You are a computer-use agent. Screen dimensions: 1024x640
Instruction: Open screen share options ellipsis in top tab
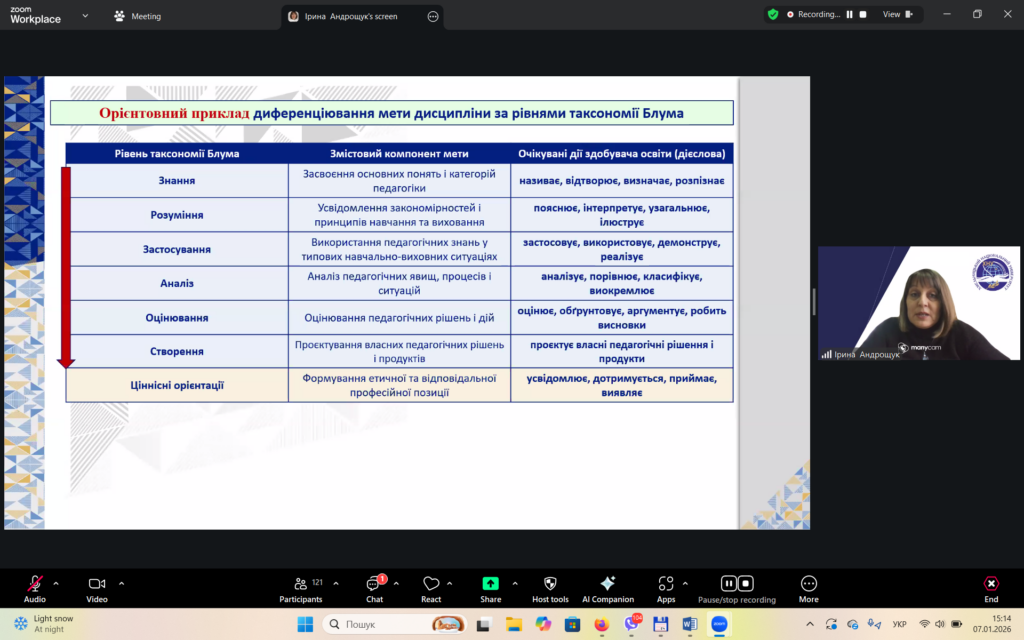[432, 16]
